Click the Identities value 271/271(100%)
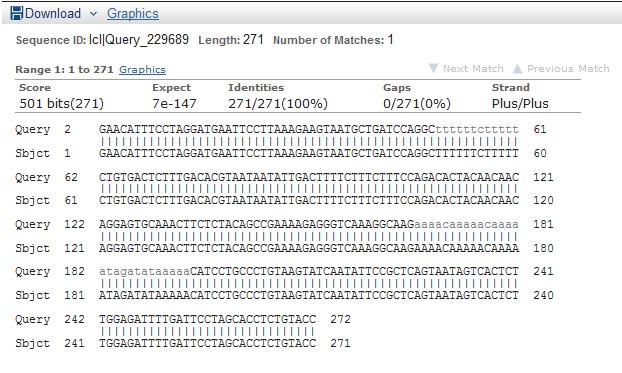The height and width of the screenshot is (373, 622). tap(278, 104)
